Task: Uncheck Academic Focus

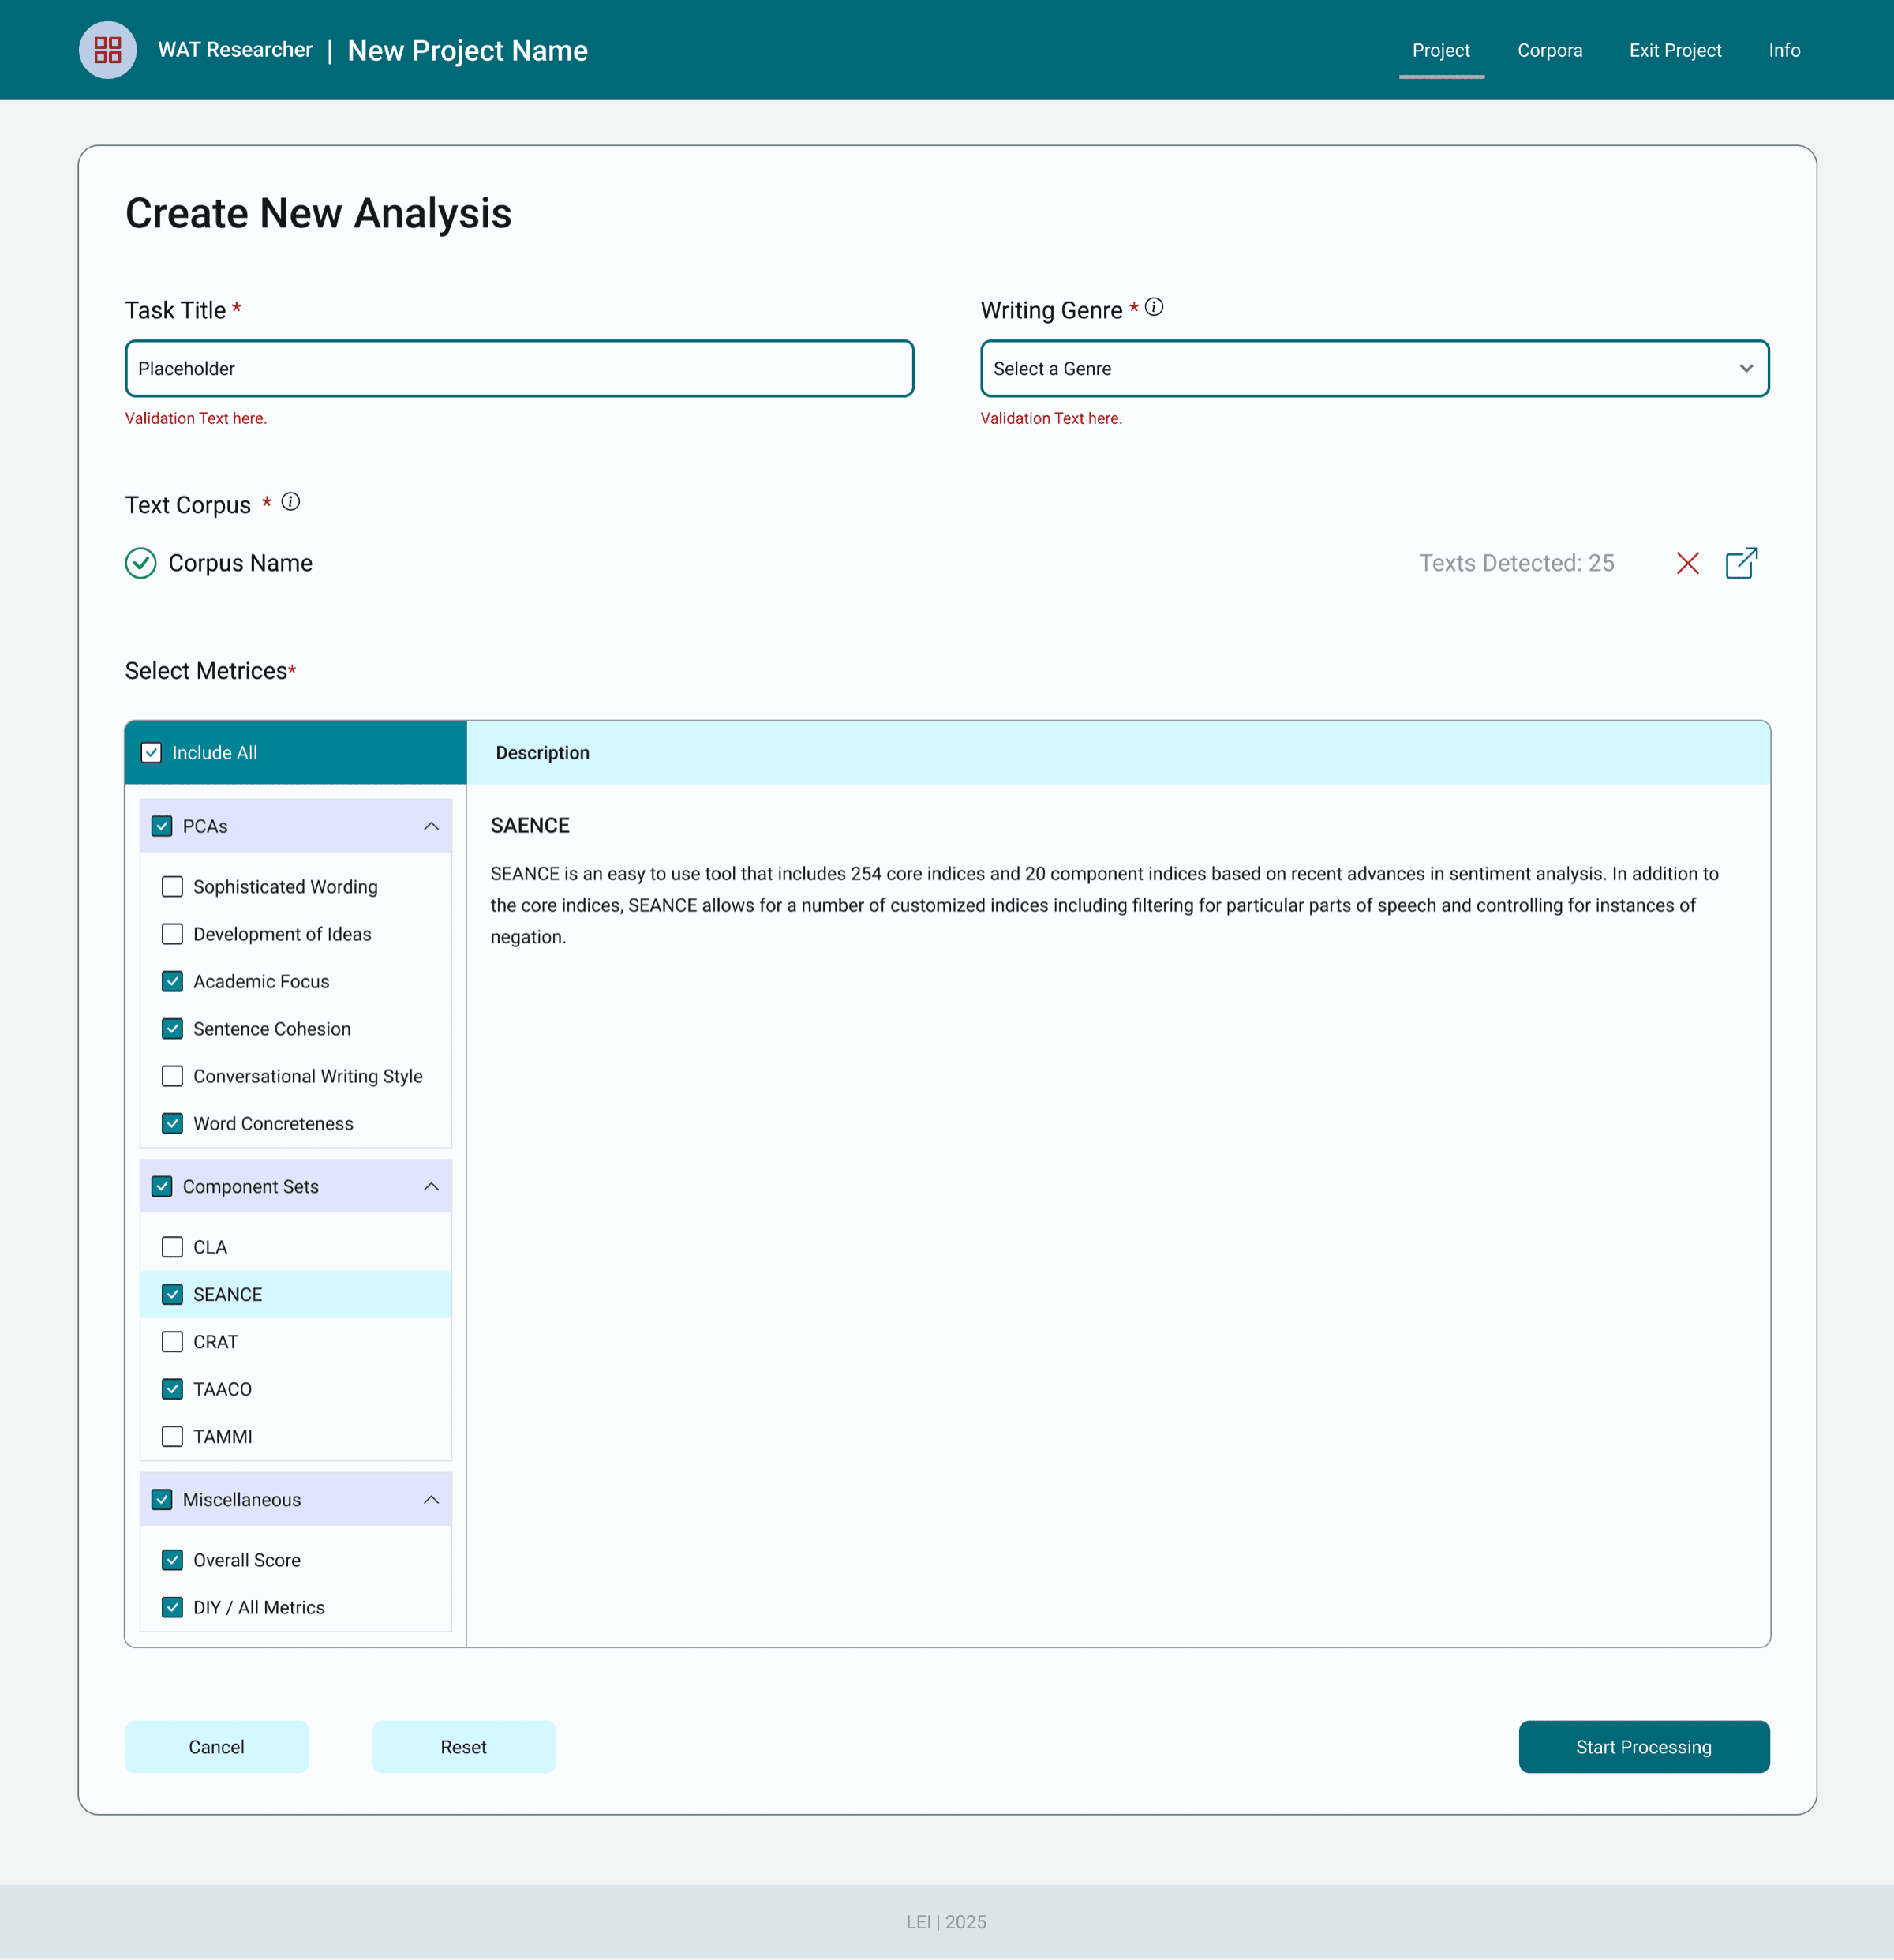Action: [x=172, y=981]
